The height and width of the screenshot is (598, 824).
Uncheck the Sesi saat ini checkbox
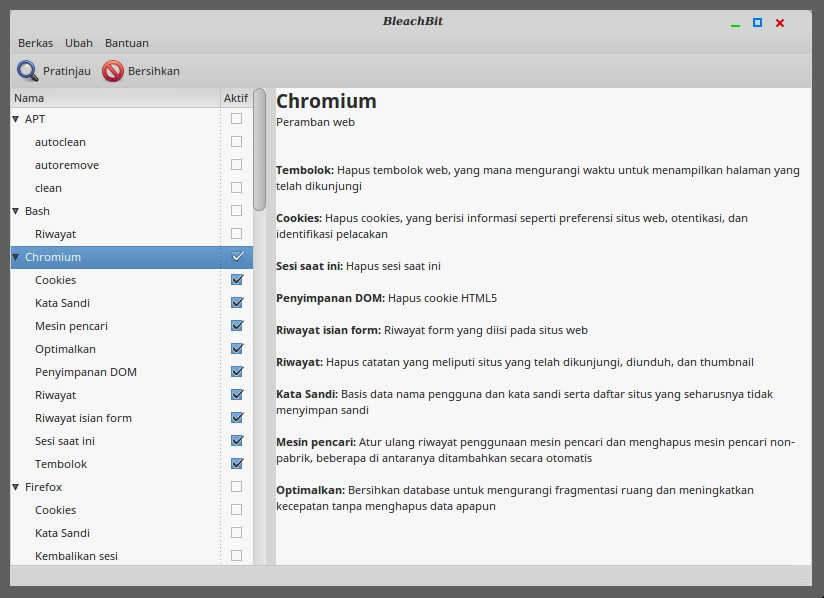238,440
